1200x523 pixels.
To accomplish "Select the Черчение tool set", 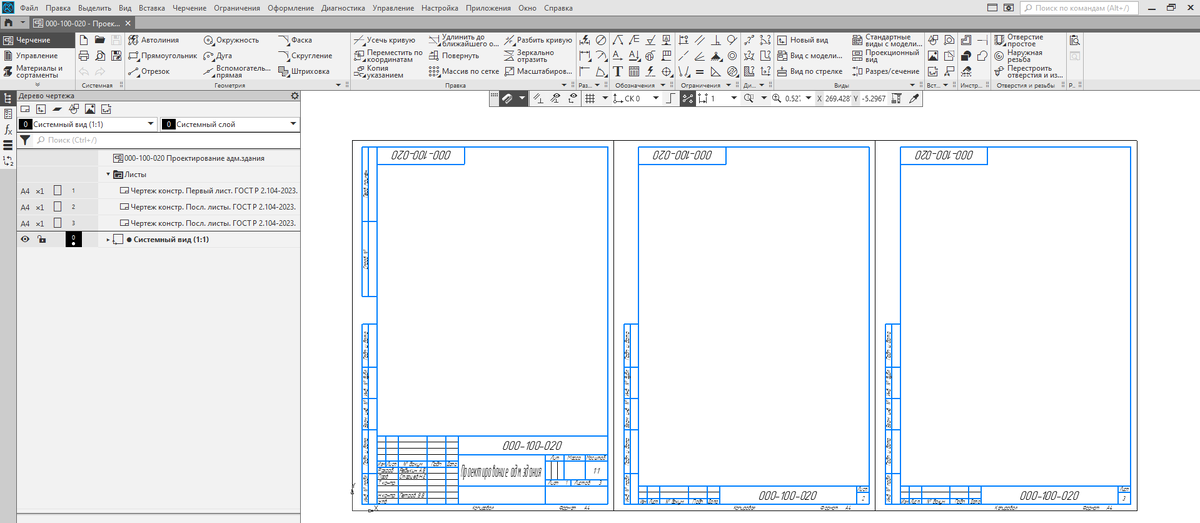I will [x=37, y=40].
